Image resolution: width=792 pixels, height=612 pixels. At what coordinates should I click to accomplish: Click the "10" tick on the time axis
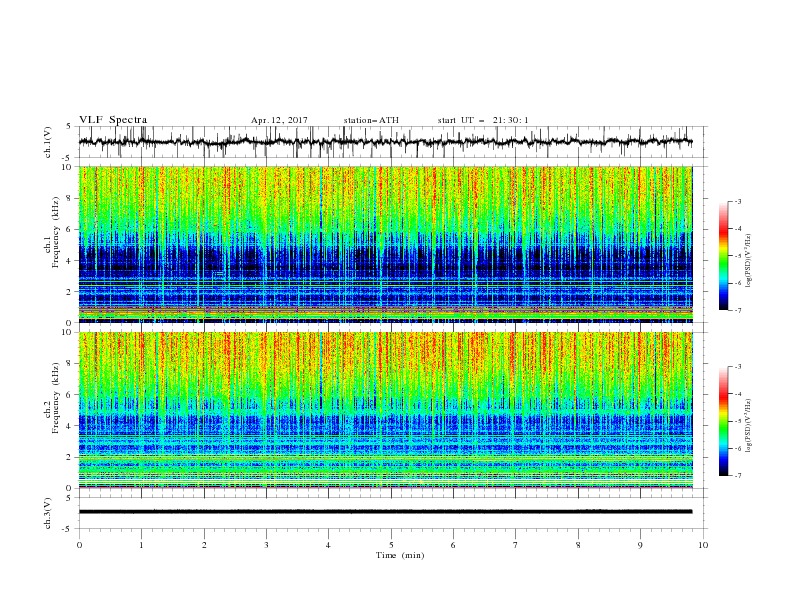point(703,545)
